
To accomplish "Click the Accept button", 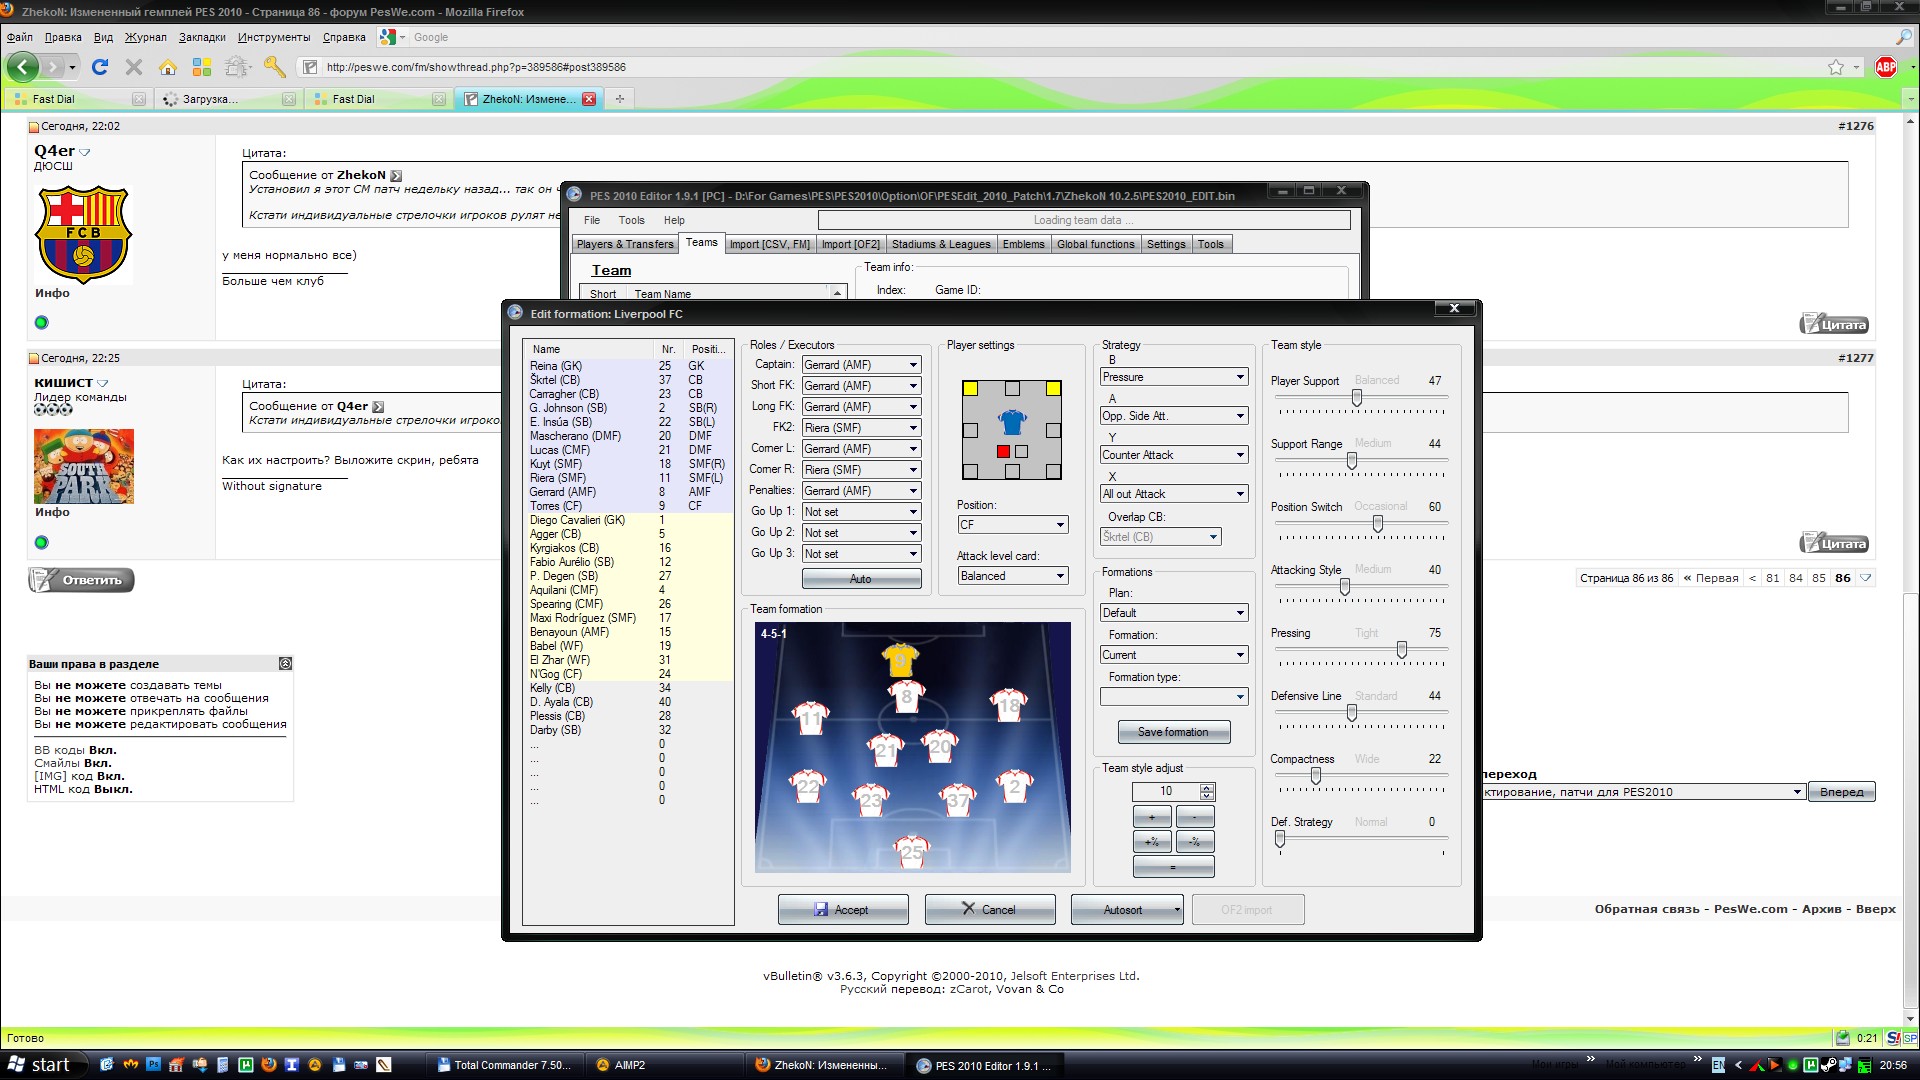I will point(843,909).
